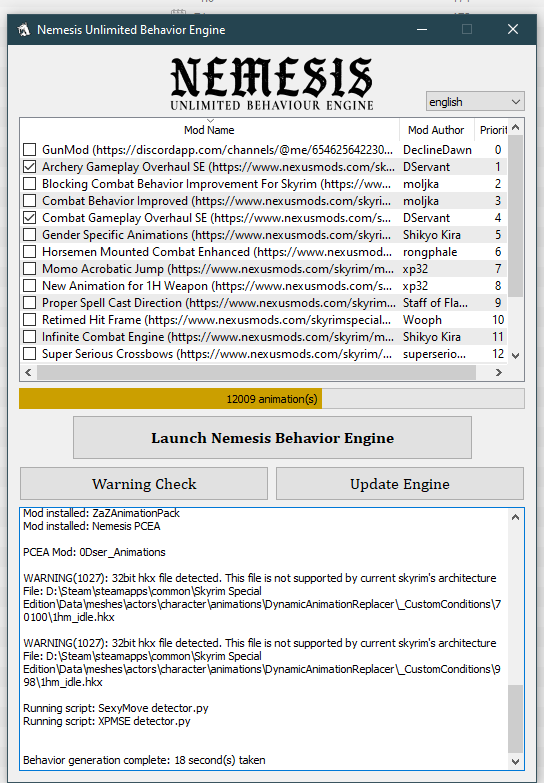This screenshot has height=783, width=544.
Task: Sort by the Mod Name column header
Action: (209, 130)
